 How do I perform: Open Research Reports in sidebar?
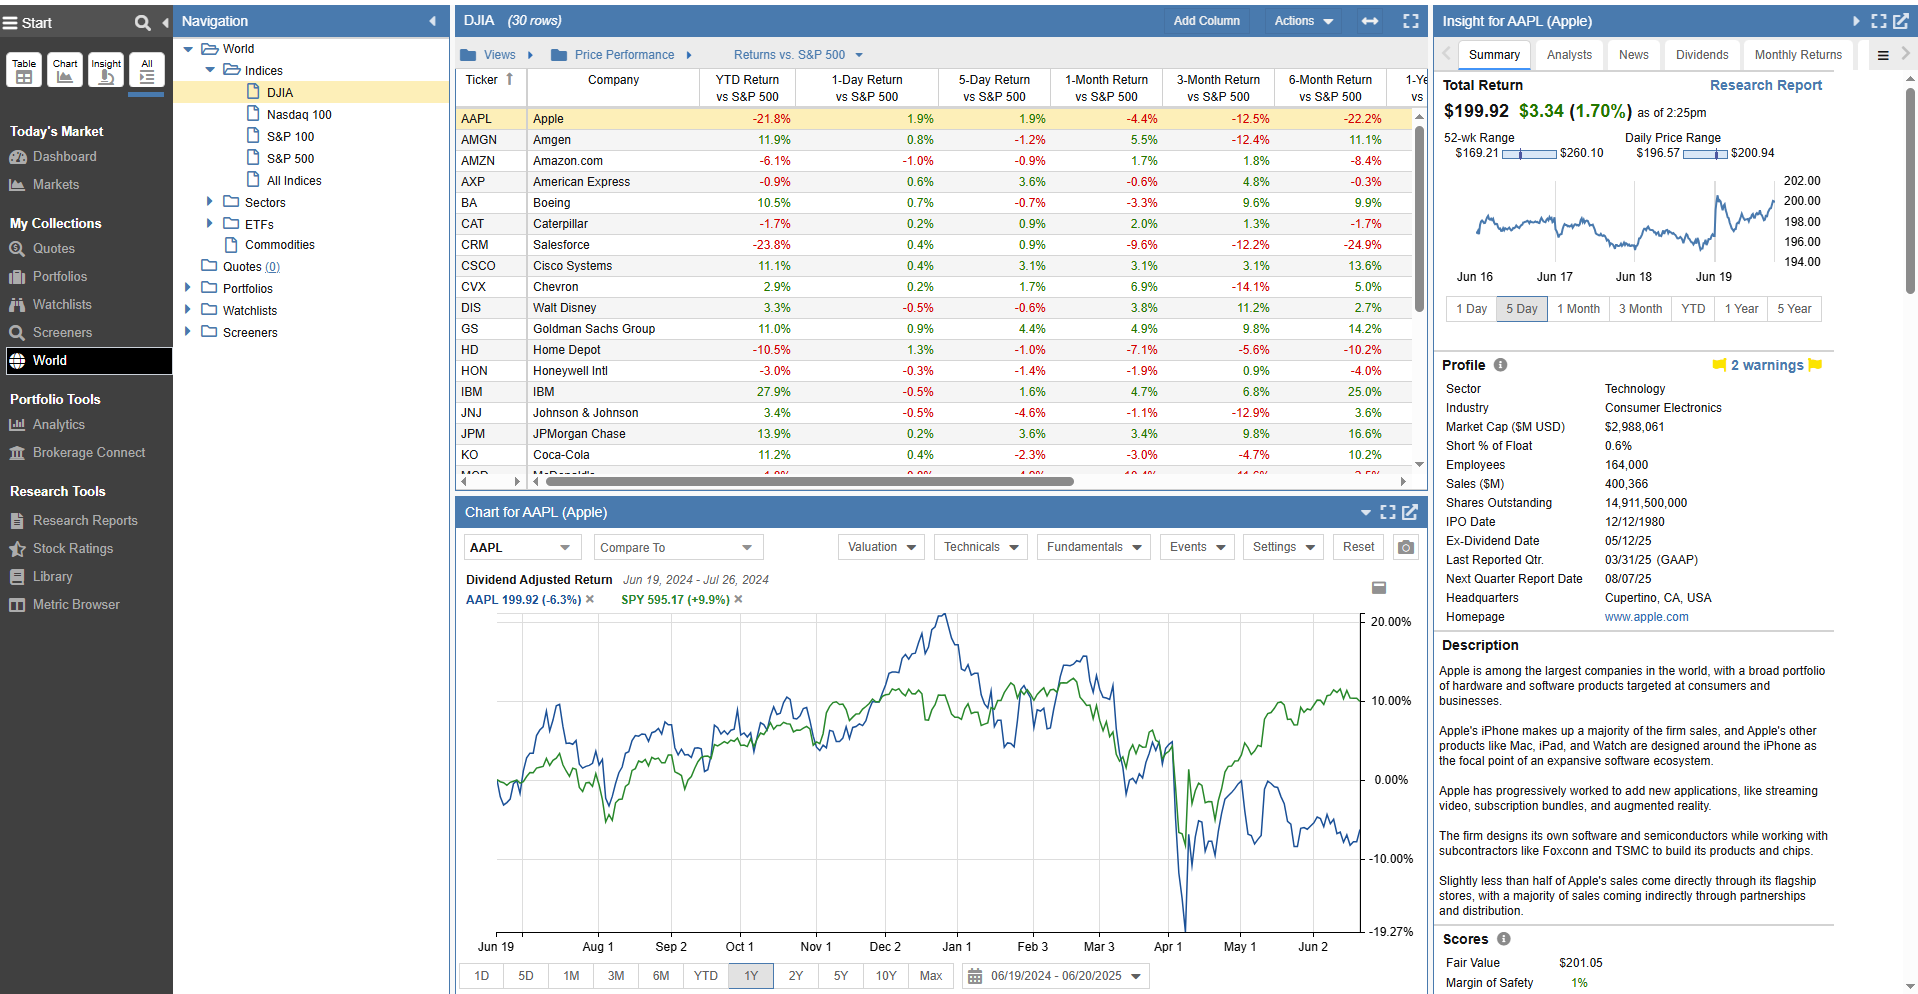coord(84,521)
